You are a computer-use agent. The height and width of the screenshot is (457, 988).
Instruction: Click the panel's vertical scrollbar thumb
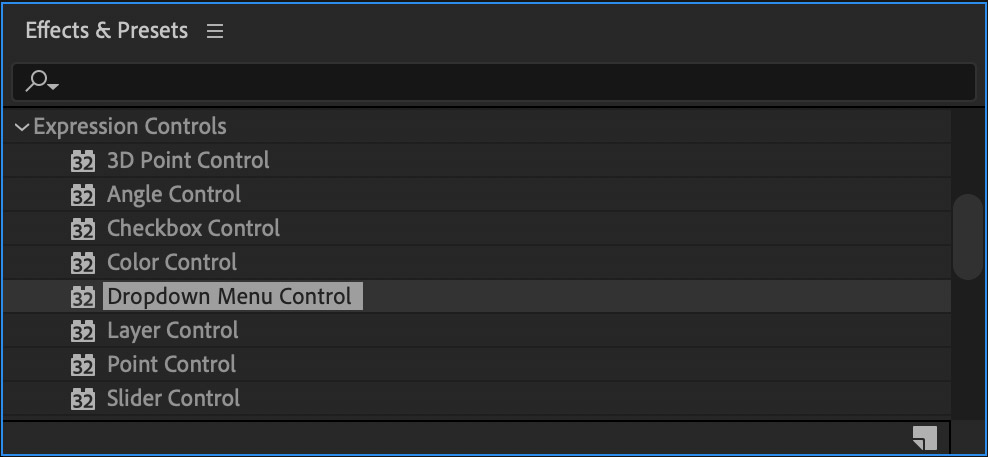[967, 237]
